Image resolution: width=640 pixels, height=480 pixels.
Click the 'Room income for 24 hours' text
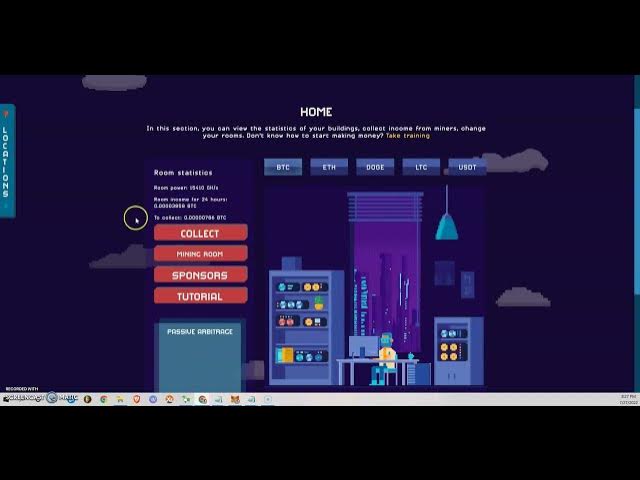[191, 202]
